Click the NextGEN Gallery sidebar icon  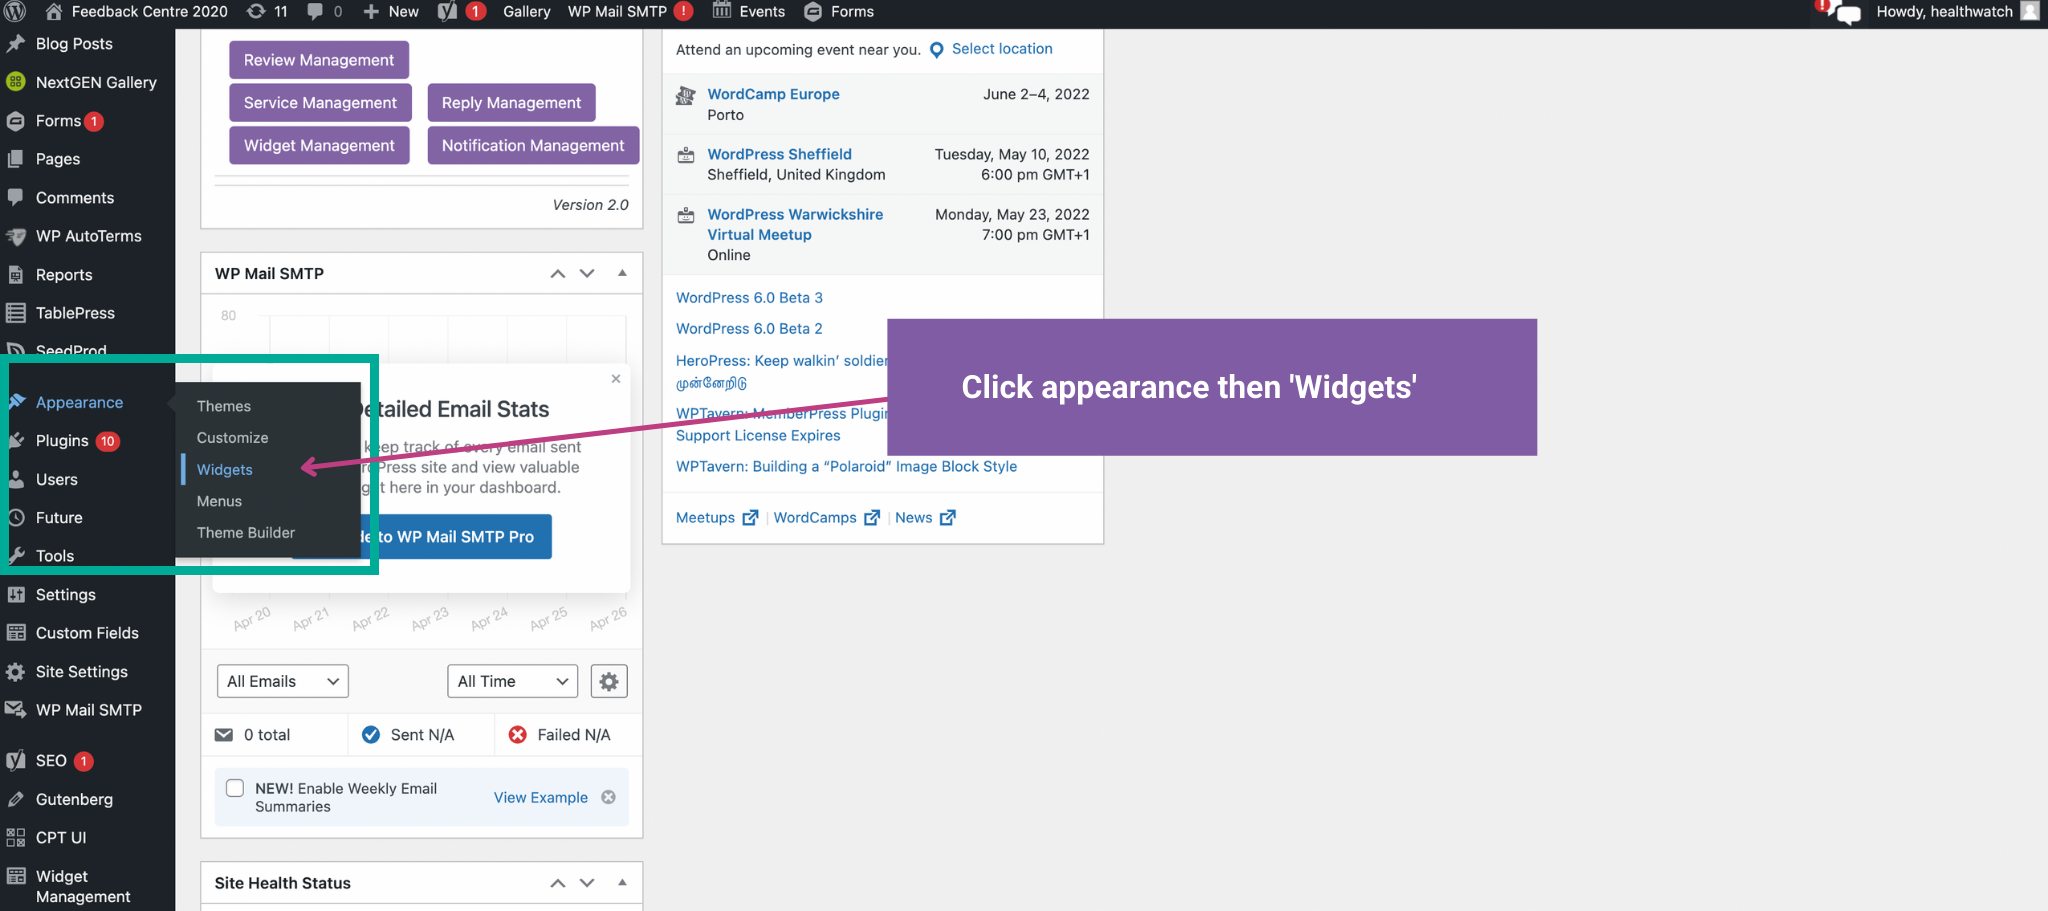[x=15, y=82]
